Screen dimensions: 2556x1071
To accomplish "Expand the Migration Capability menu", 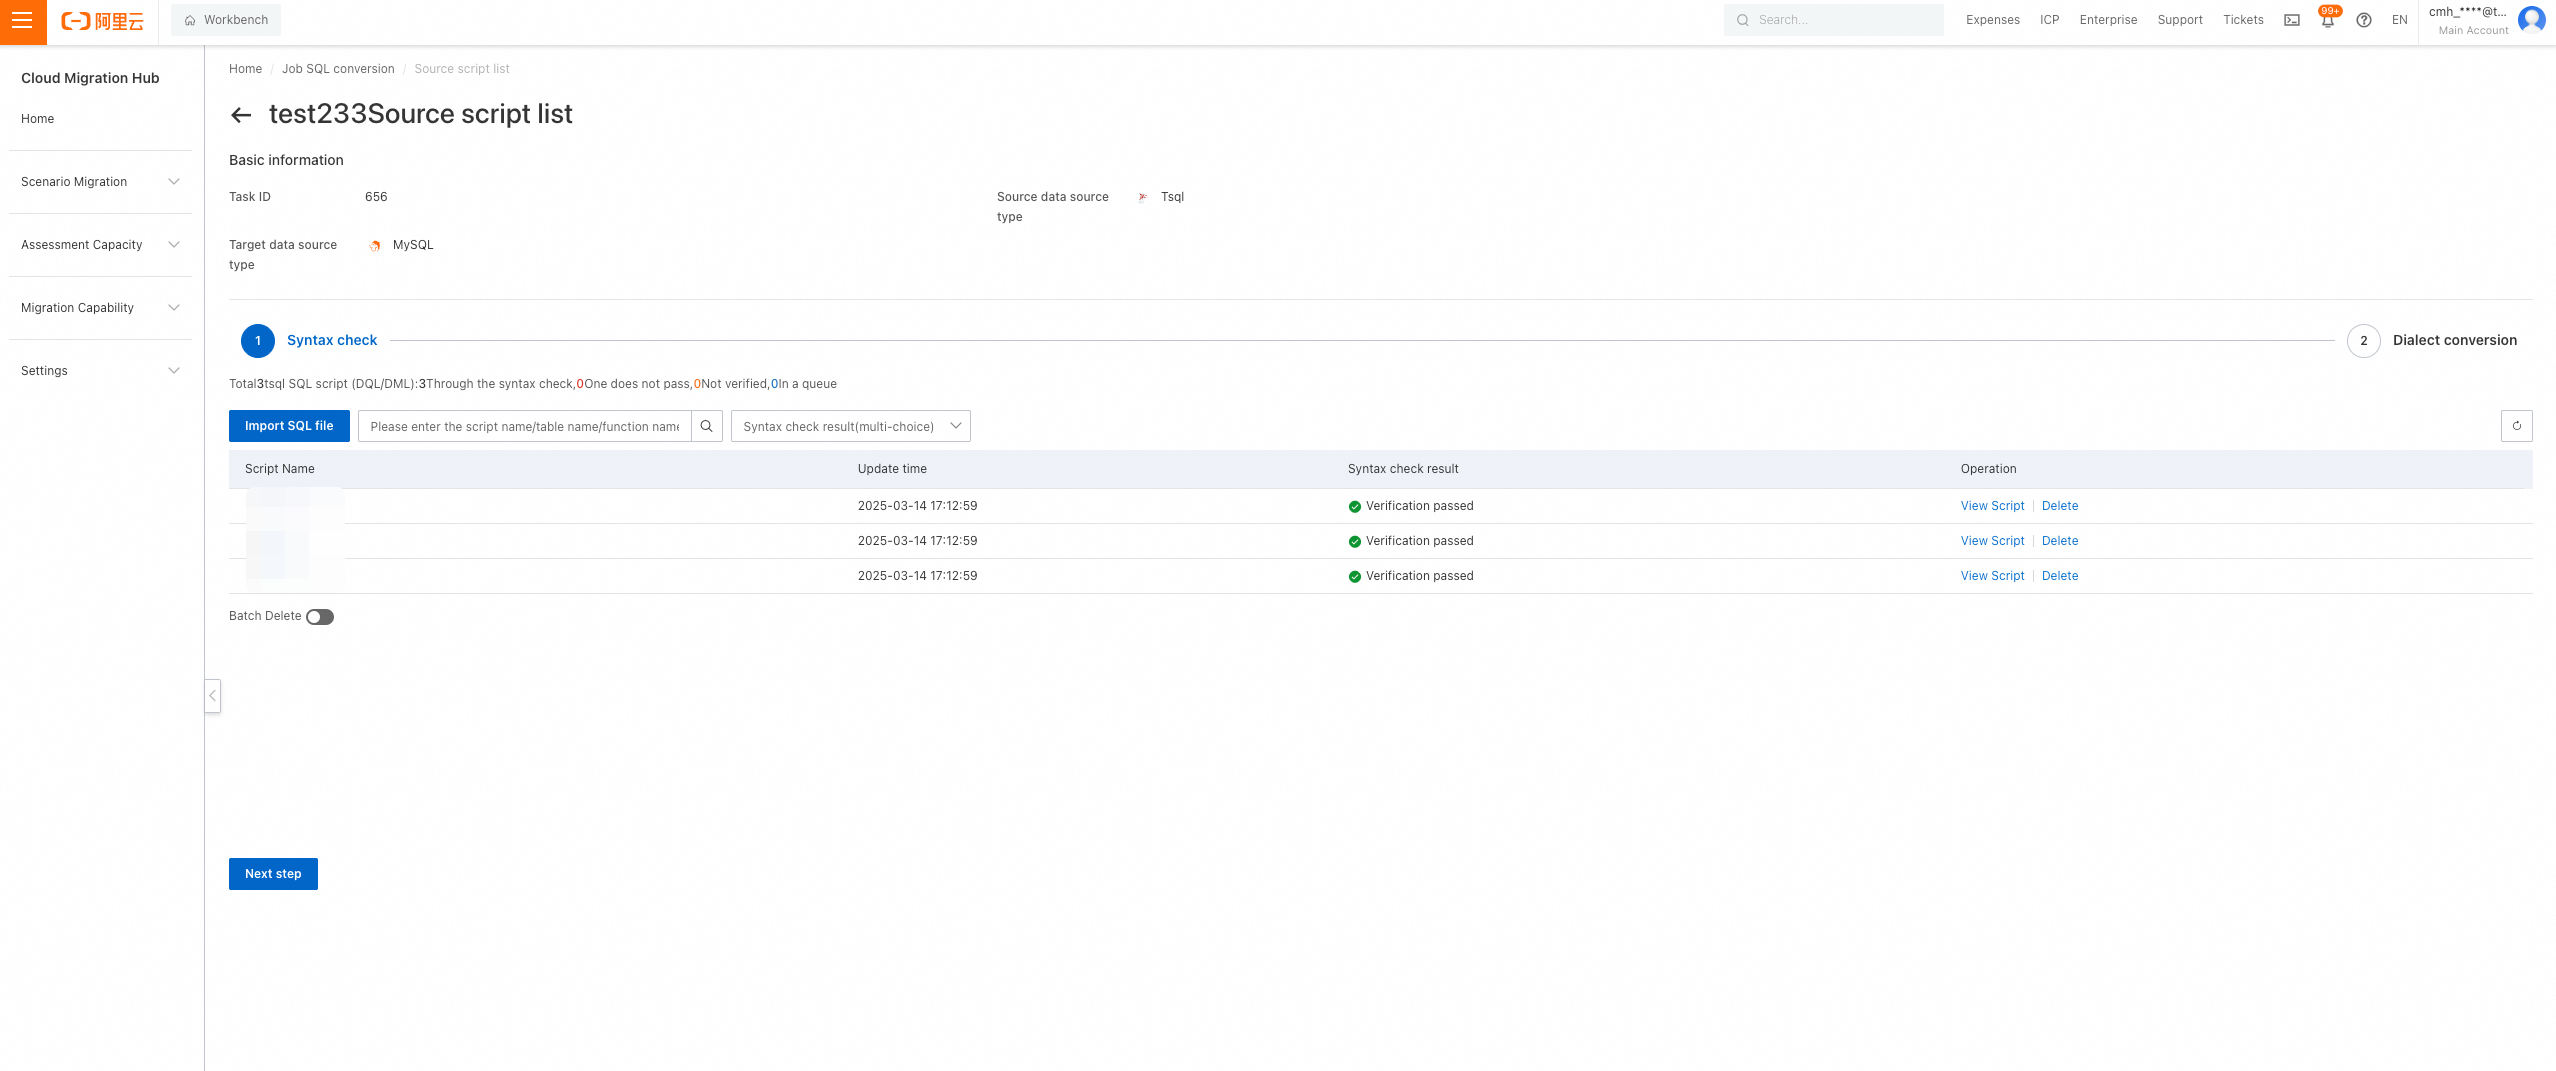I will 100,308.
